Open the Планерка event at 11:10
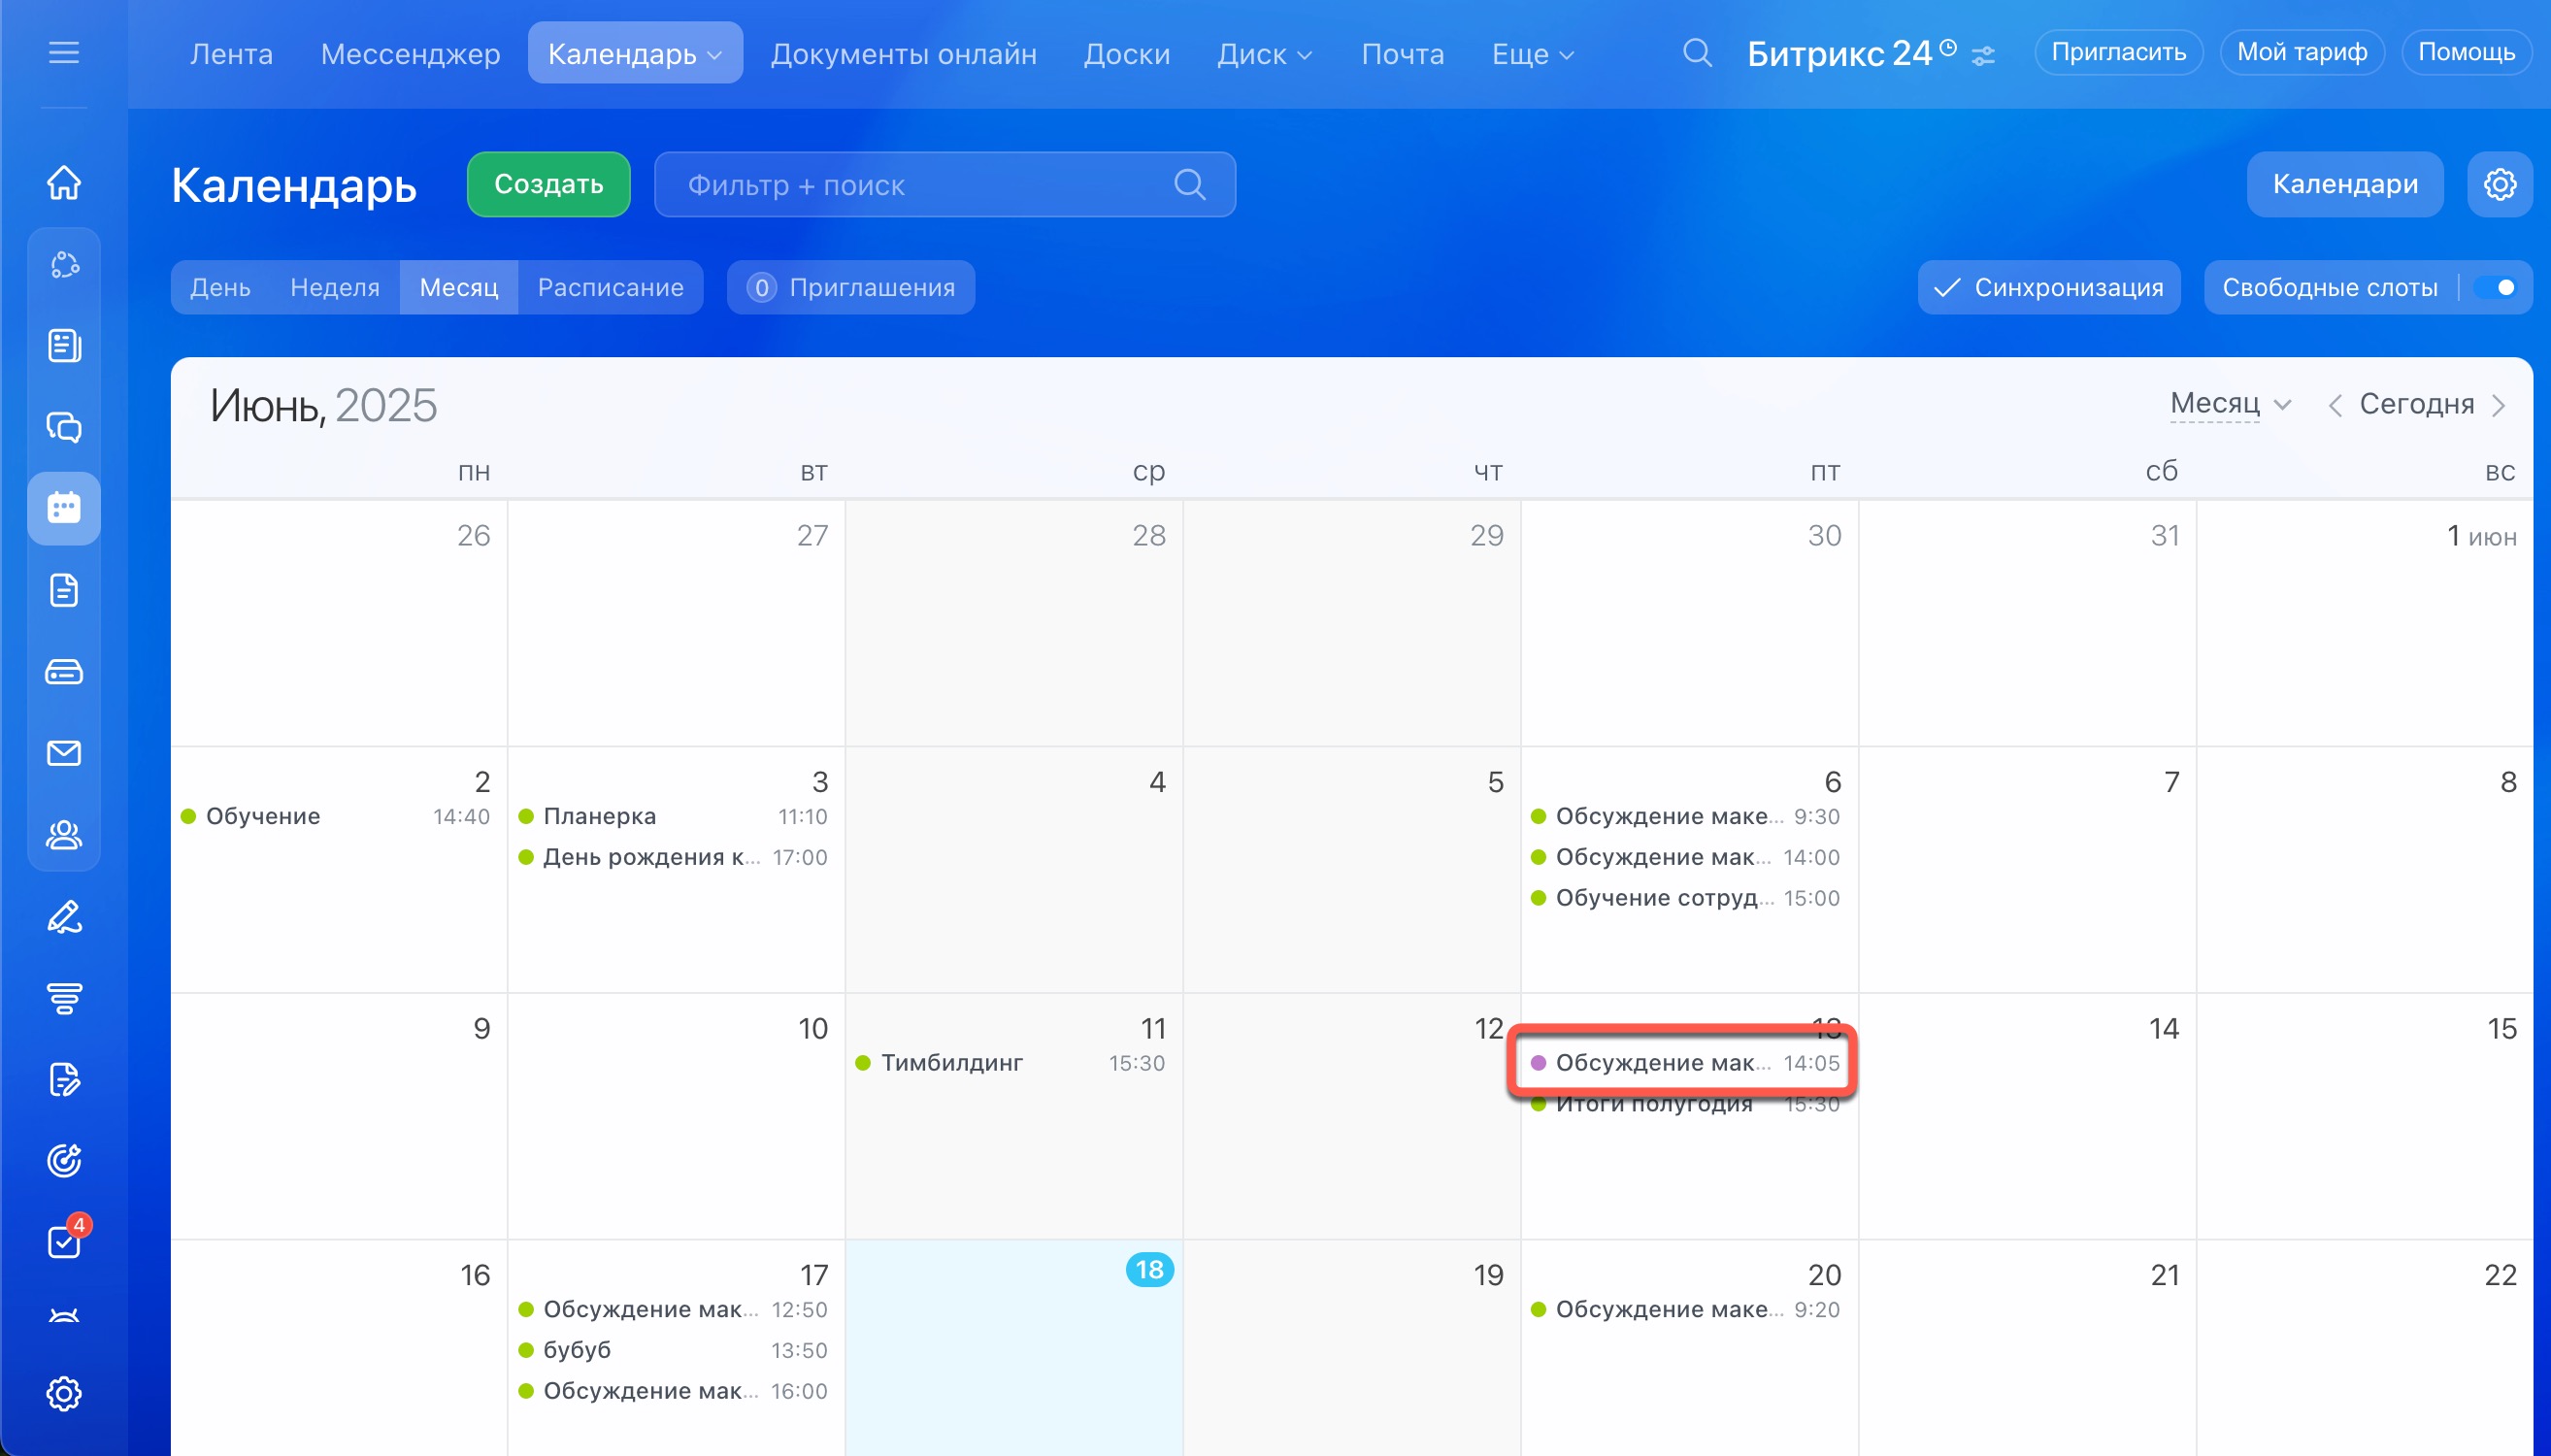Image resolution: width=2551 pixels, height=1456 pixels. 673,816
